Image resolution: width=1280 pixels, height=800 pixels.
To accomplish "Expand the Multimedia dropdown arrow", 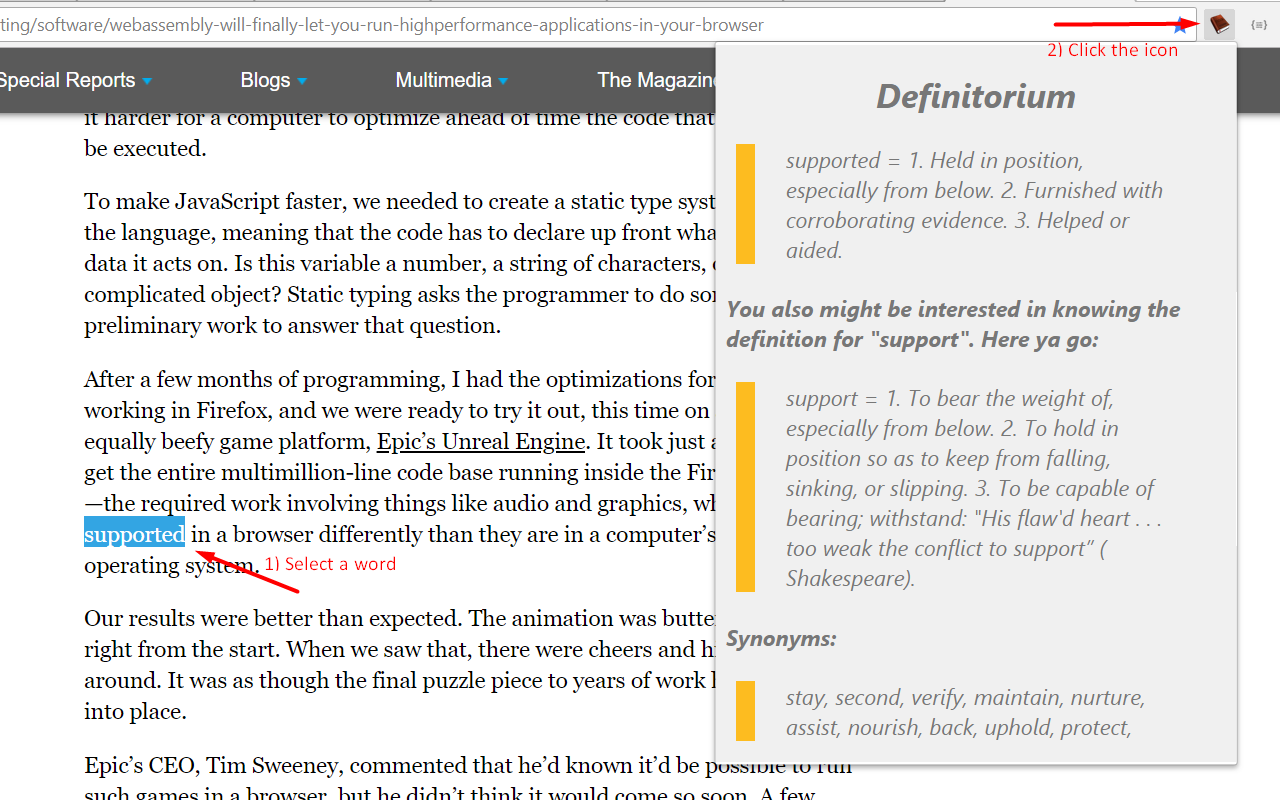I will click(503, 81).
